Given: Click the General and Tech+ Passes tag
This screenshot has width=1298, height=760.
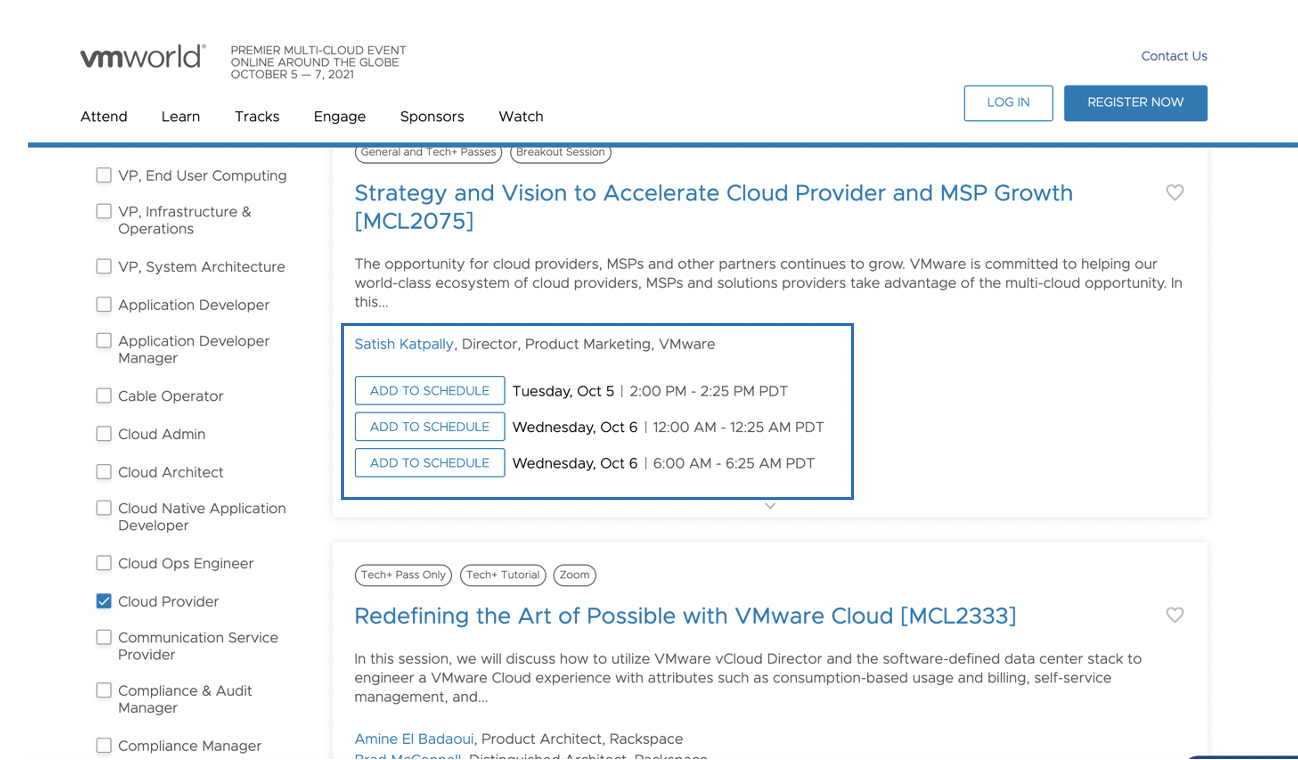Looking at the screenshot, I should [428, 152].
